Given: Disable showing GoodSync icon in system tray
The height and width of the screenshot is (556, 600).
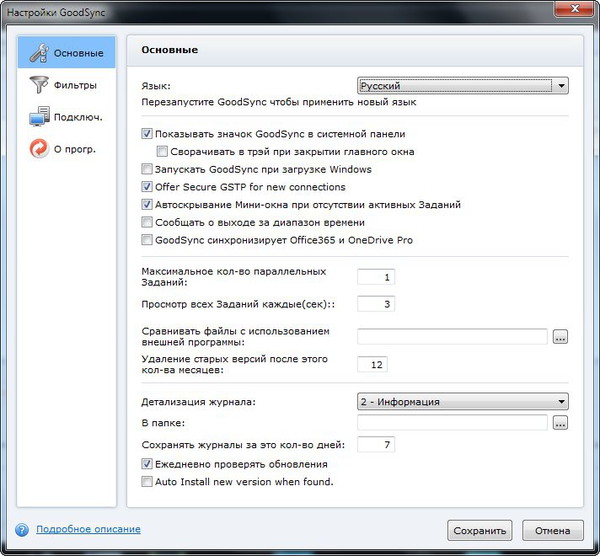Looking at the screenshot, I should (x=147, y=134).
